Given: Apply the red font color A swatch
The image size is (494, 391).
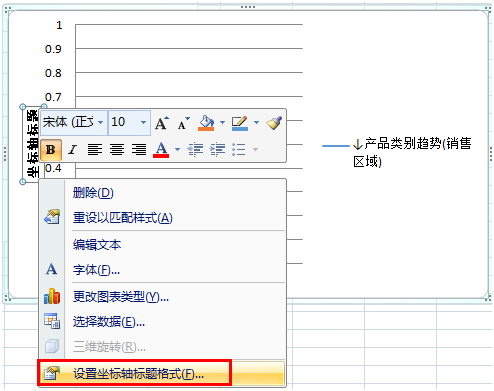Looking at the screenshot, I should click(x=161, y=150).
